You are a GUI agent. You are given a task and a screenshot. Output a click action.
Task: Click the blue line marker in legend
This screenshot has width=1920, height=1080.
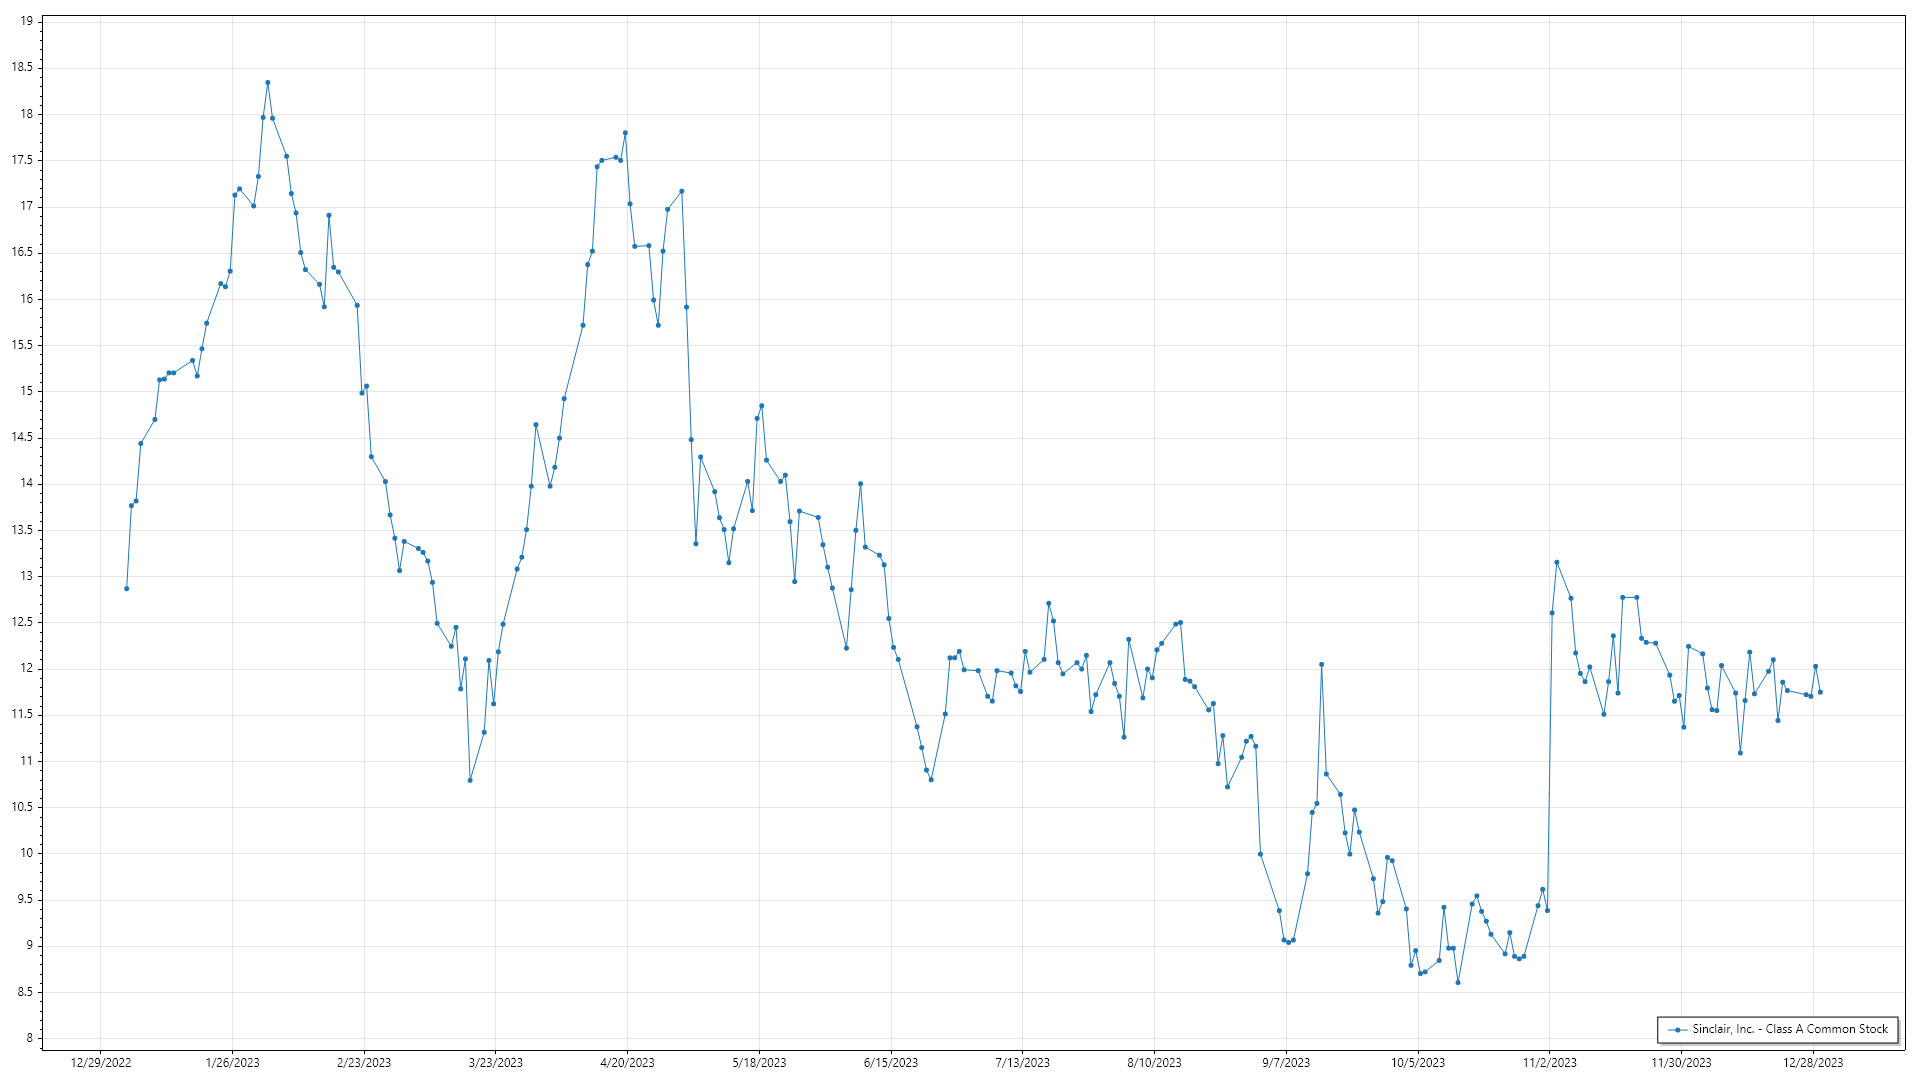click(1677, 1030)
